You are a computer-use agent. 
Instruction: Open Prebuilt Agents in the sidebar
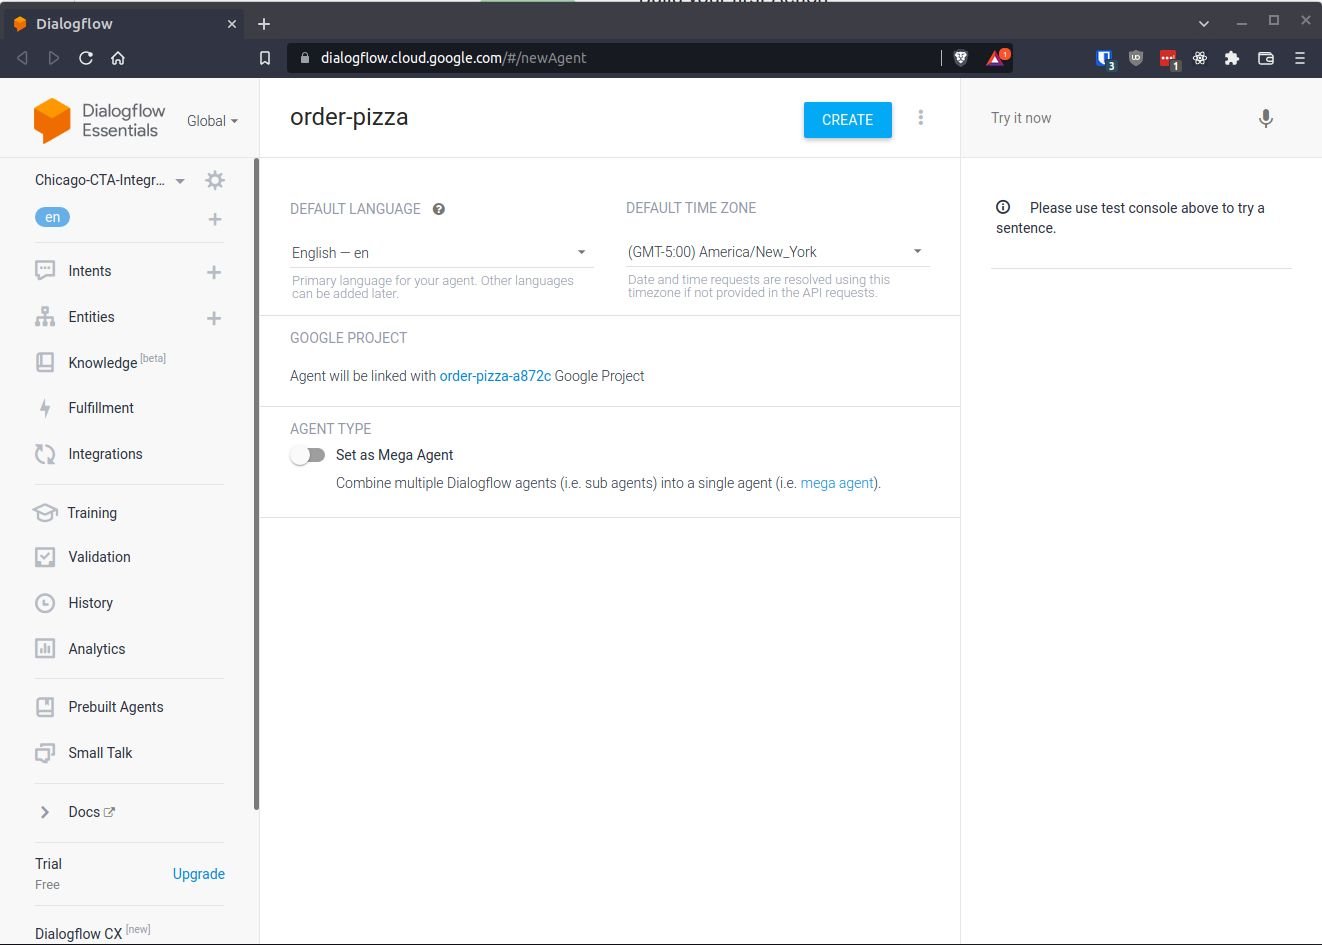116,707
